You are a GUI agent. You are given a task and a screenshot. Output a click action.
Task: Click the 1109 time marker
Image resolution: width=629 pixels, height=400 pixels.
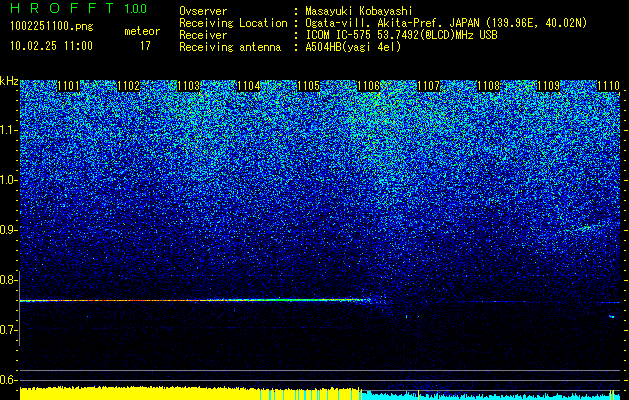(x=548, y=86)
